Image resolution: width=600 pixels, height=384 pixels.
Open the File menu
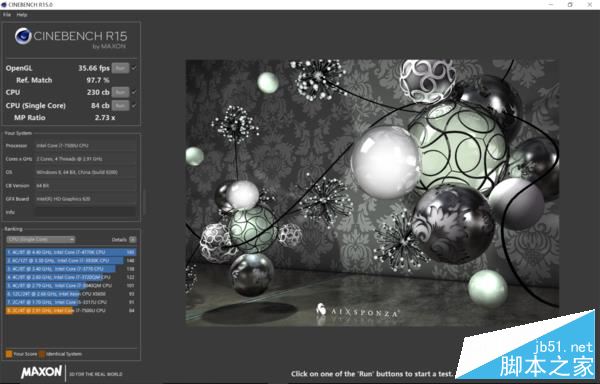tap(7, 15)
